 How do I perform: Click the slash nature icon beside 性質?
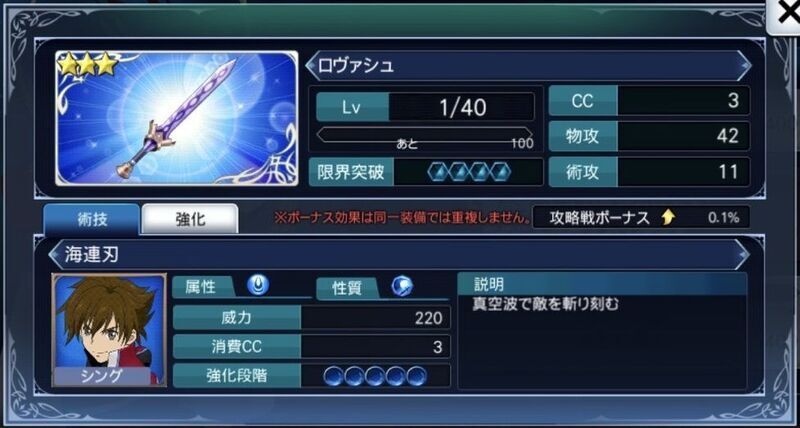pos(402,287)
